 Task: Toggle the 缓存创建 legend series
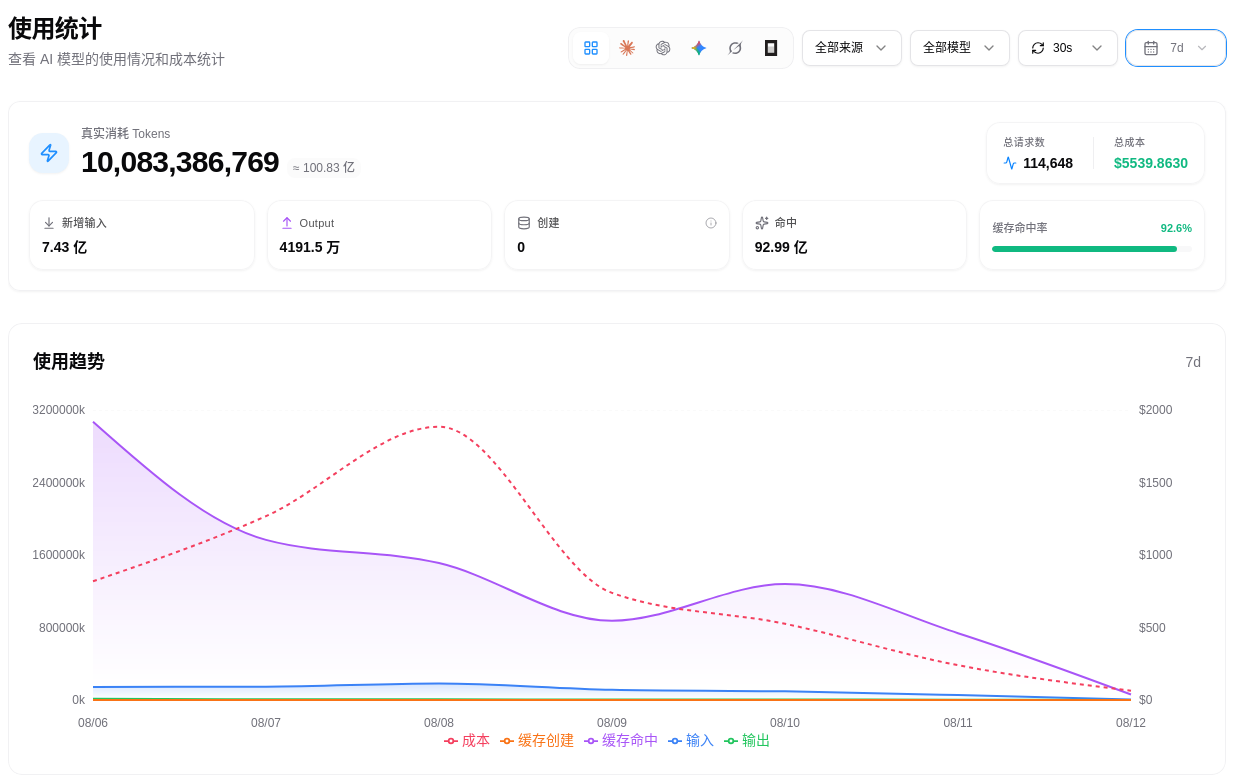[x=537, y=741]
